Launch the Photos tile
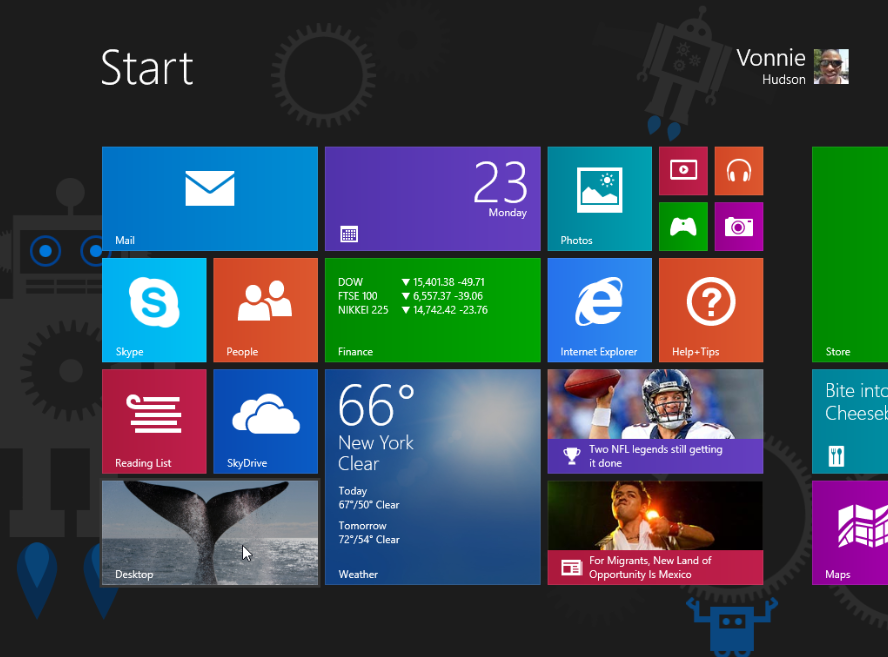Screen dimensions: 888x657 click(x=599, y=198)
